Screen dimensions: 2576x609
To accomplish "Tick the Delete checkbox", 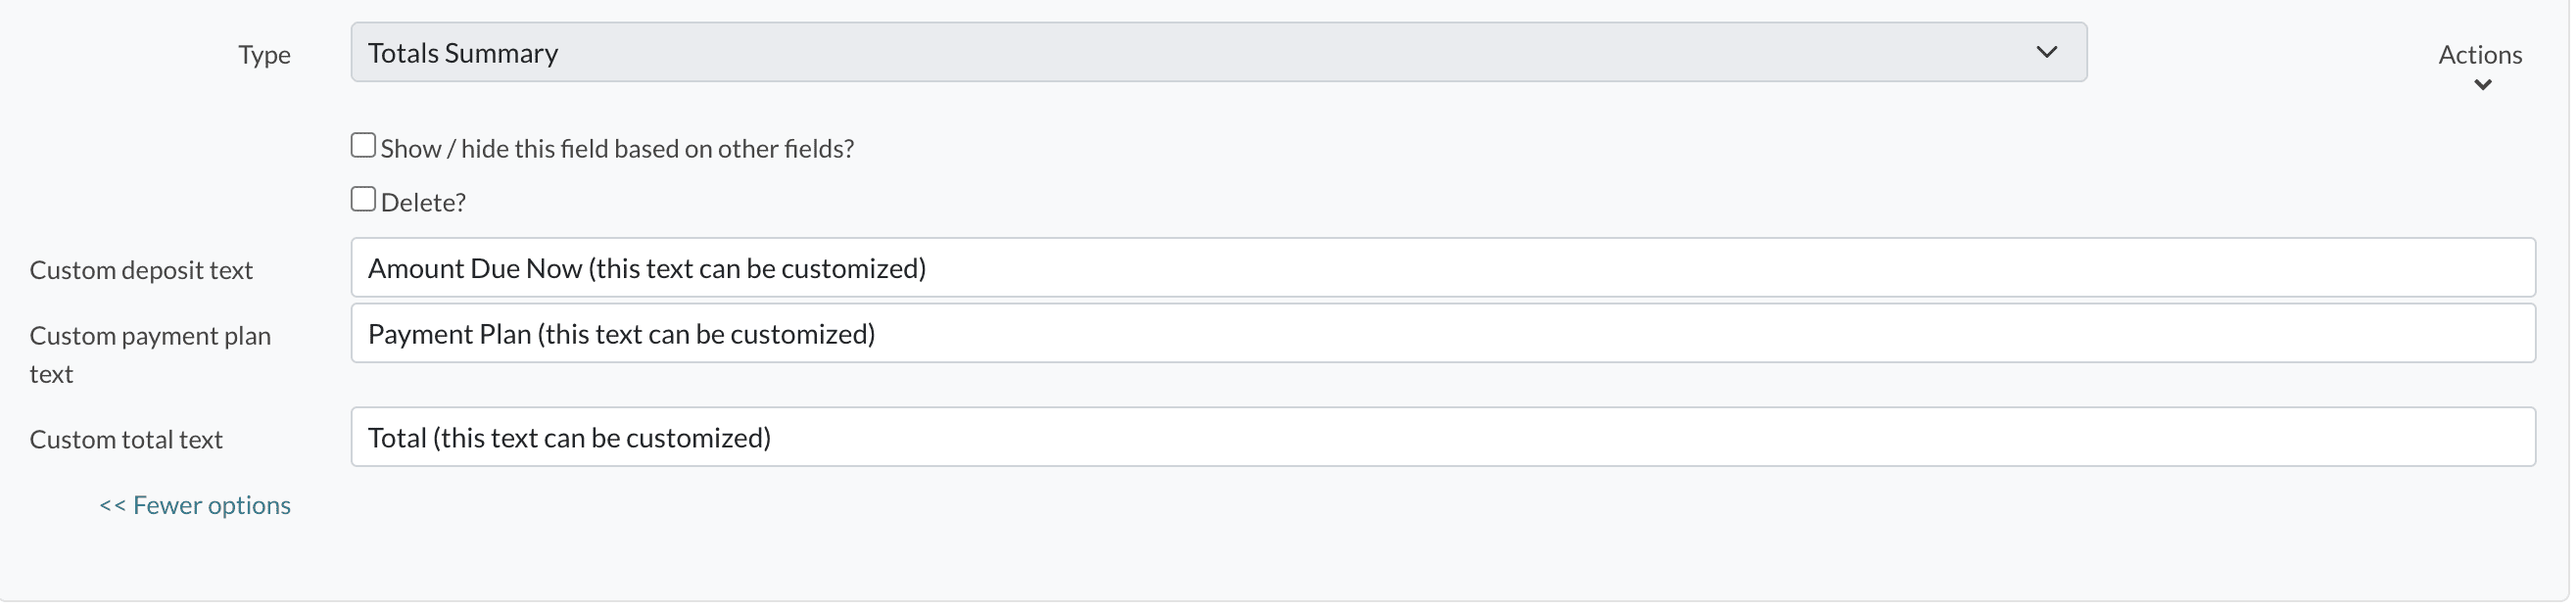I will pyautogui.click(x=363, y=200).
